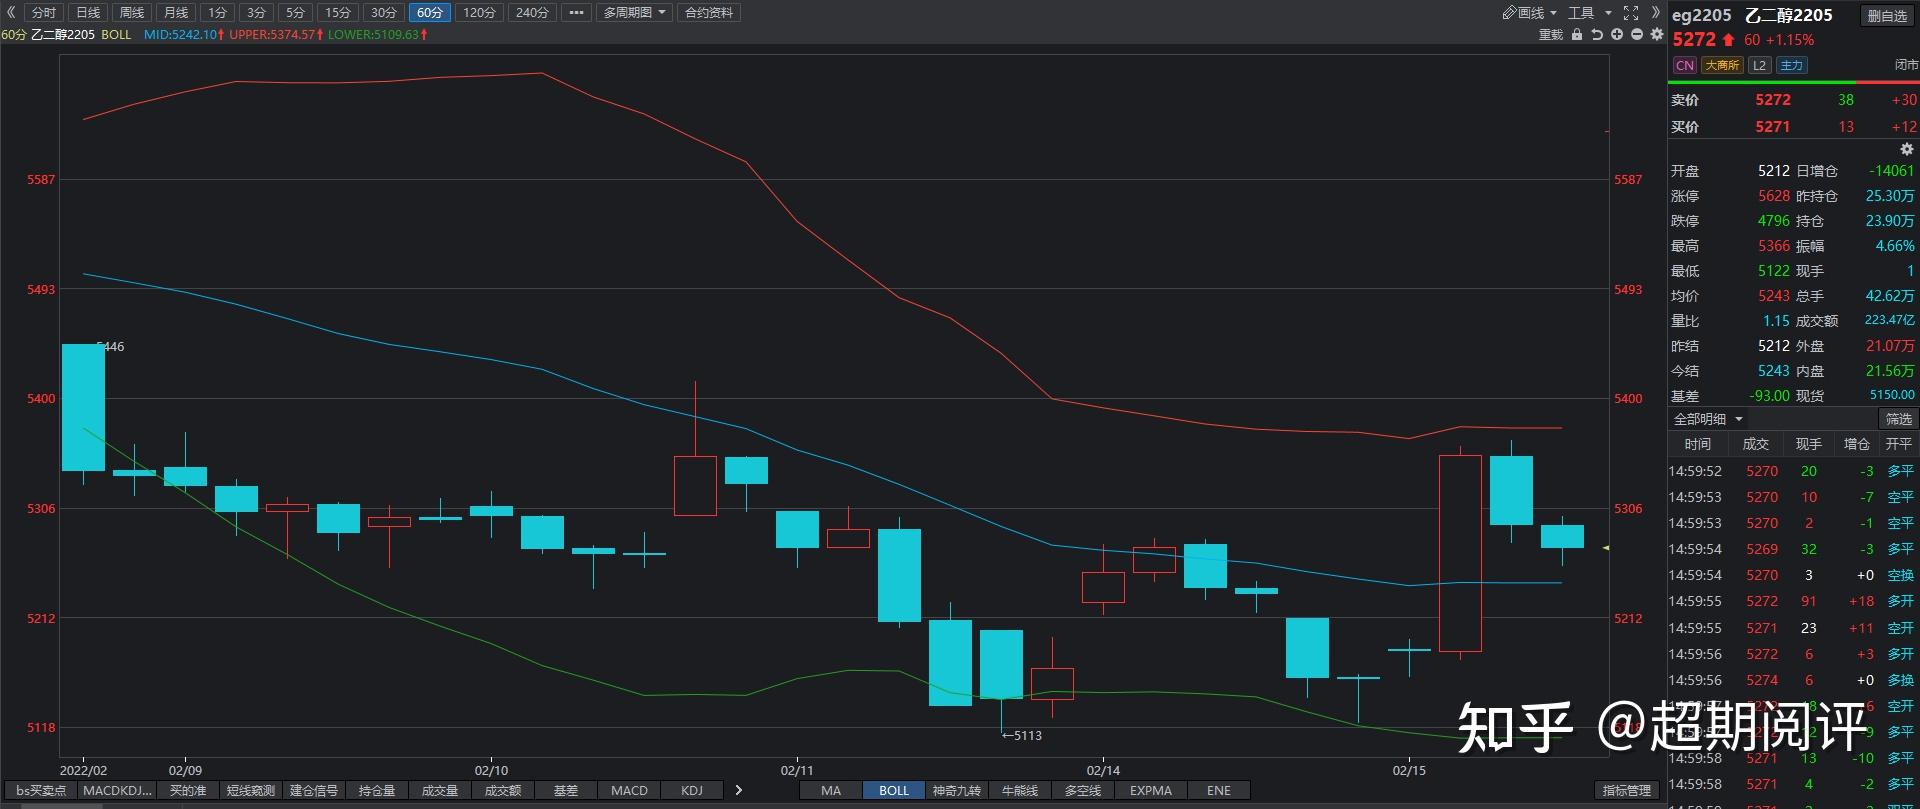The height and width of the screenshot is (809, 1920).
Task: Click the 重载 reload button
Action: pyautogui.click(x=1551, y=35)
